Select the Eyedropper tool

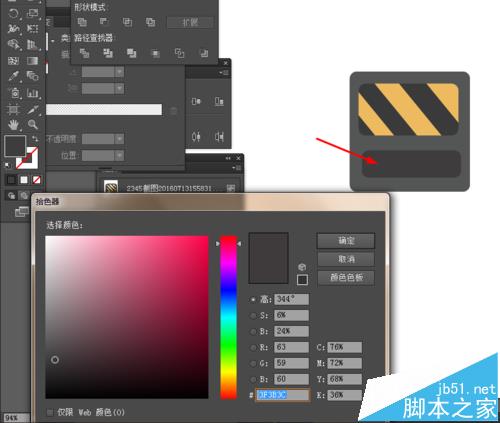tap(13, 76)
